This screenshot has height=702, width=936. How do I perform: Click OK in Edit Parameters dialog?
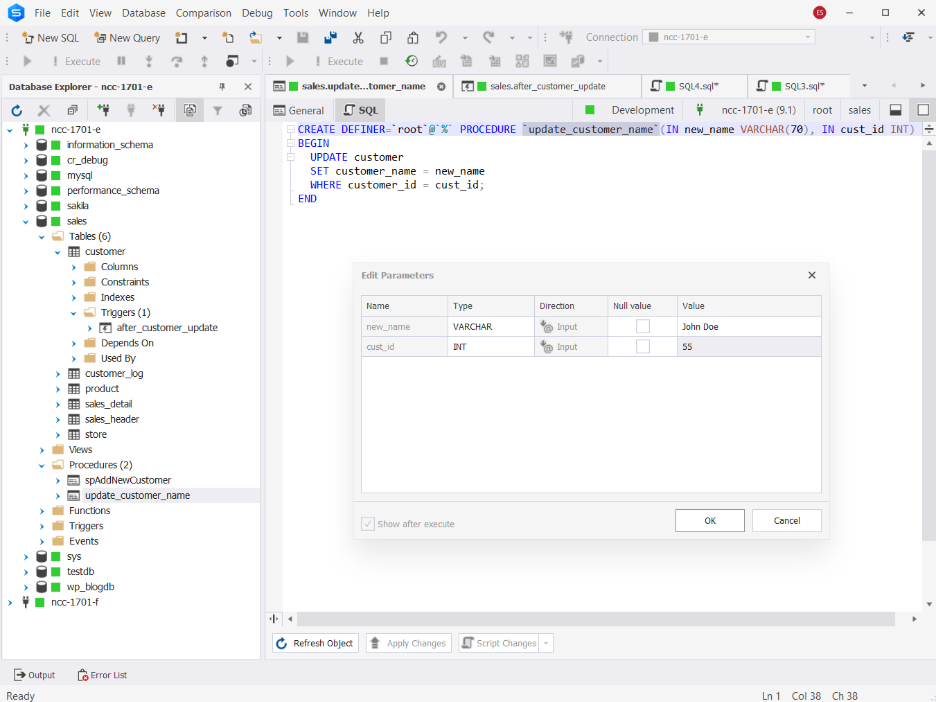[710, 521]
